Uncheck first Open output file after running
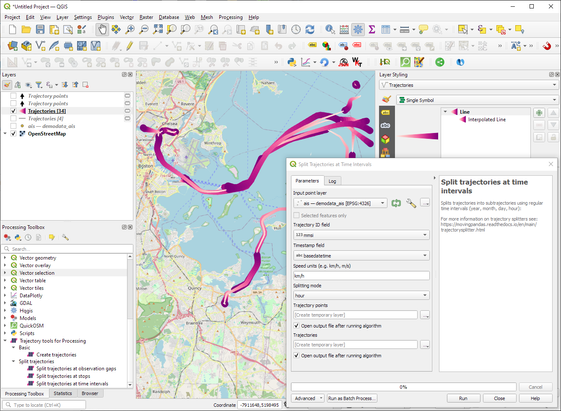The width and height of the screenshot is (561, 411). click(x=296, y=326)
